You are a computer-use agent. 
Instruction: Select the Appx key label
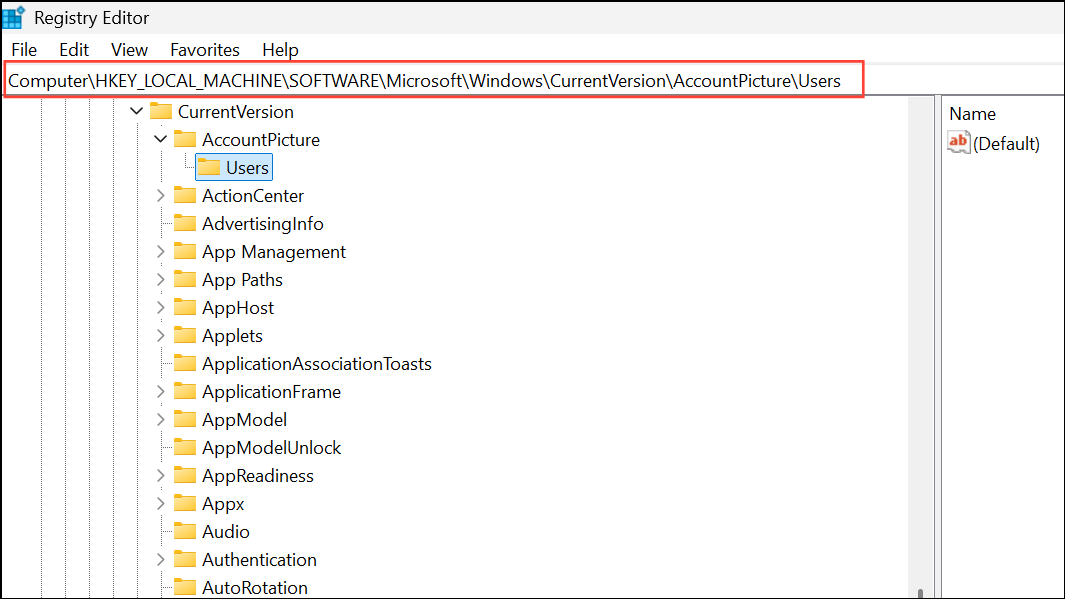[223, 504]
